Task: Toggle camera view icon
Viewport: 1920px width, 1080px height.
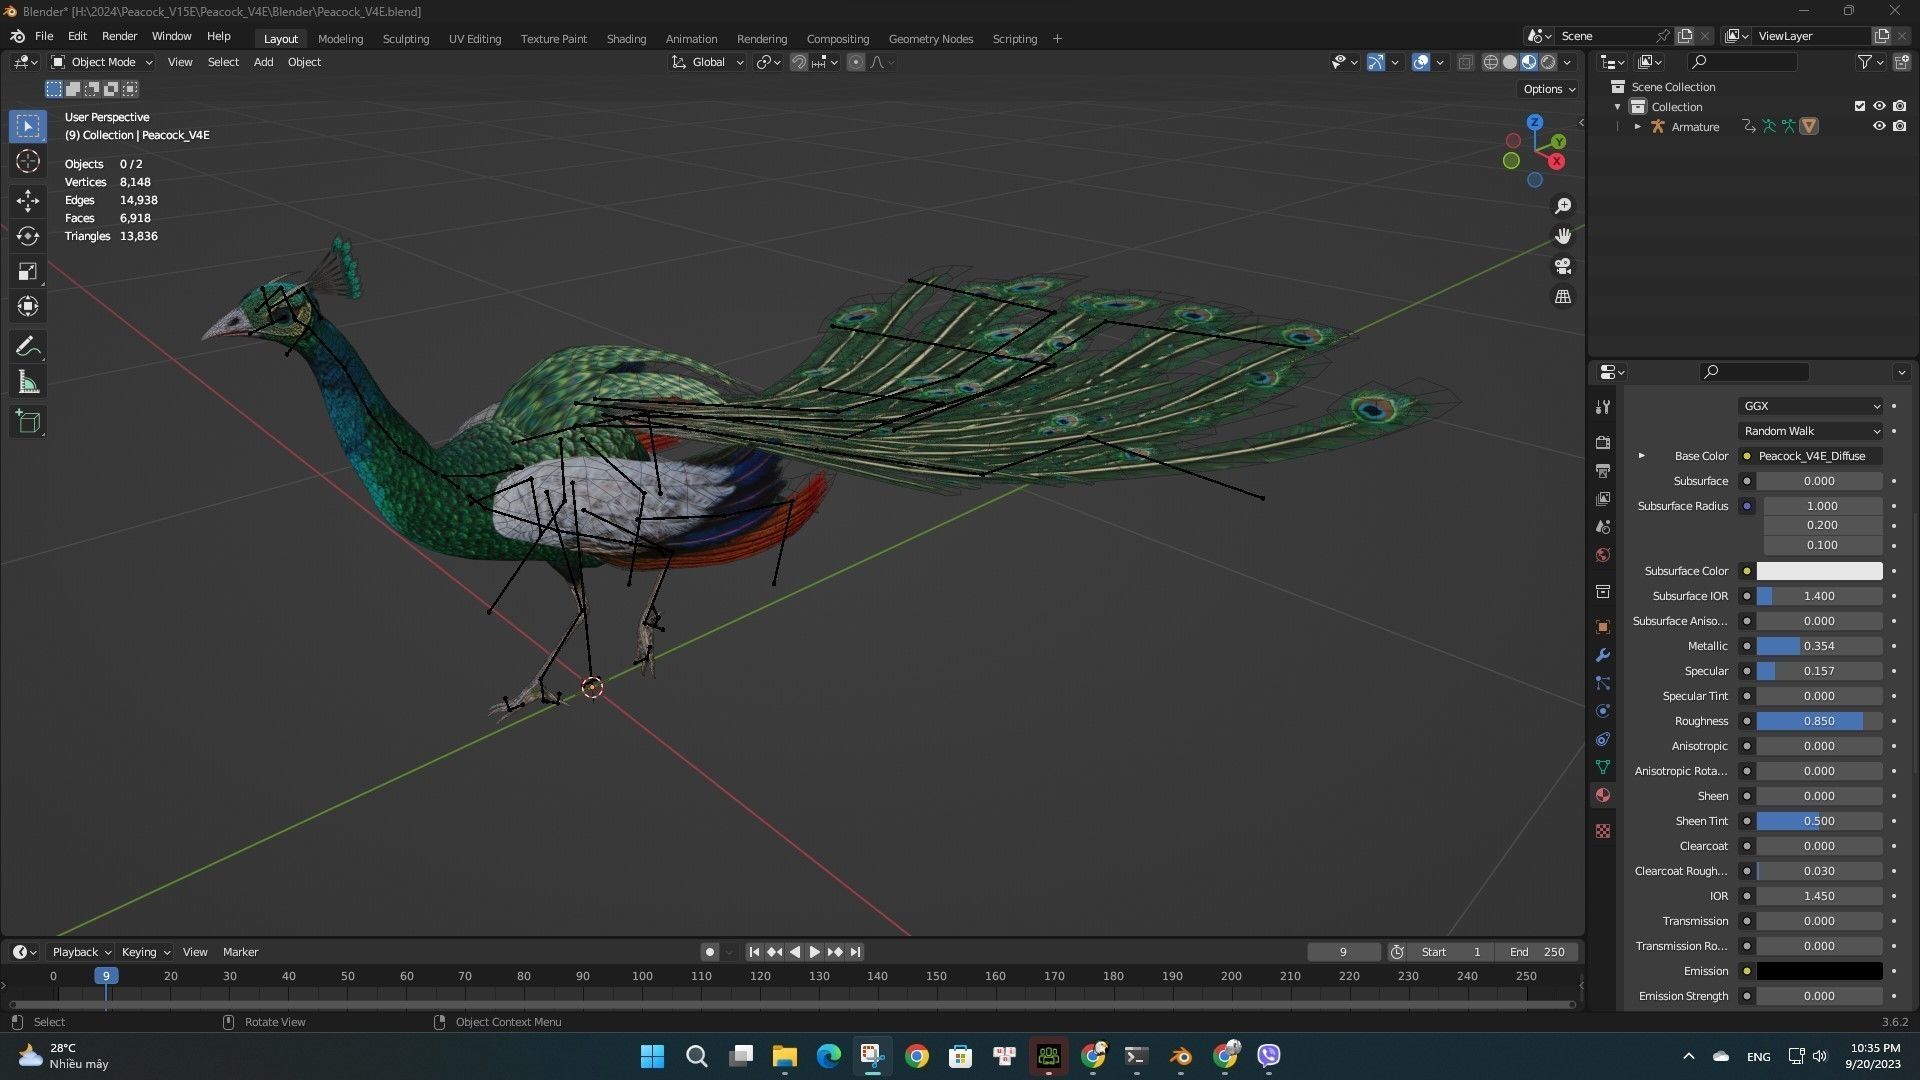Action: pos(1563,267)
